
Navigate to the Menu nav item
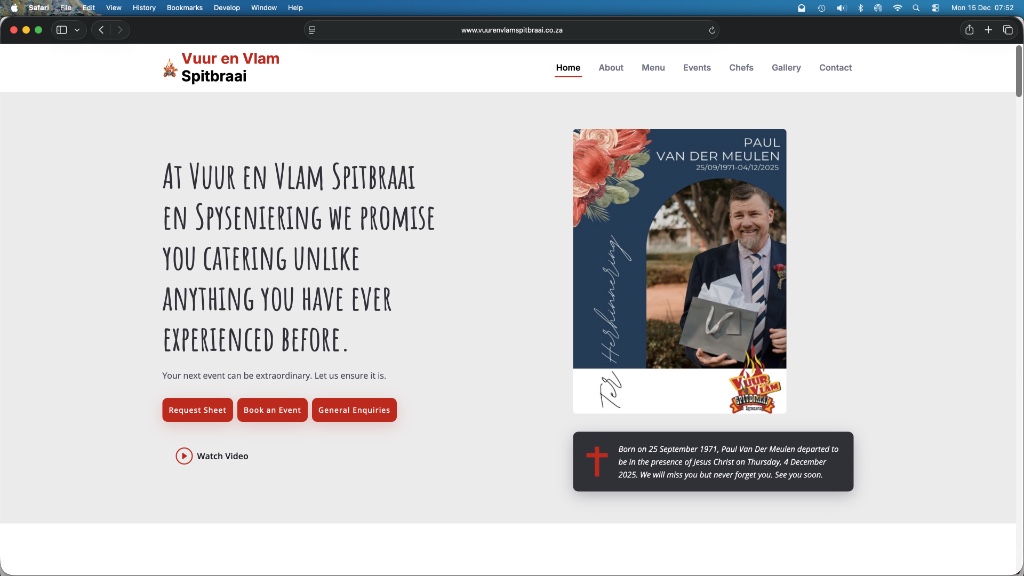[x=653, y=68]
